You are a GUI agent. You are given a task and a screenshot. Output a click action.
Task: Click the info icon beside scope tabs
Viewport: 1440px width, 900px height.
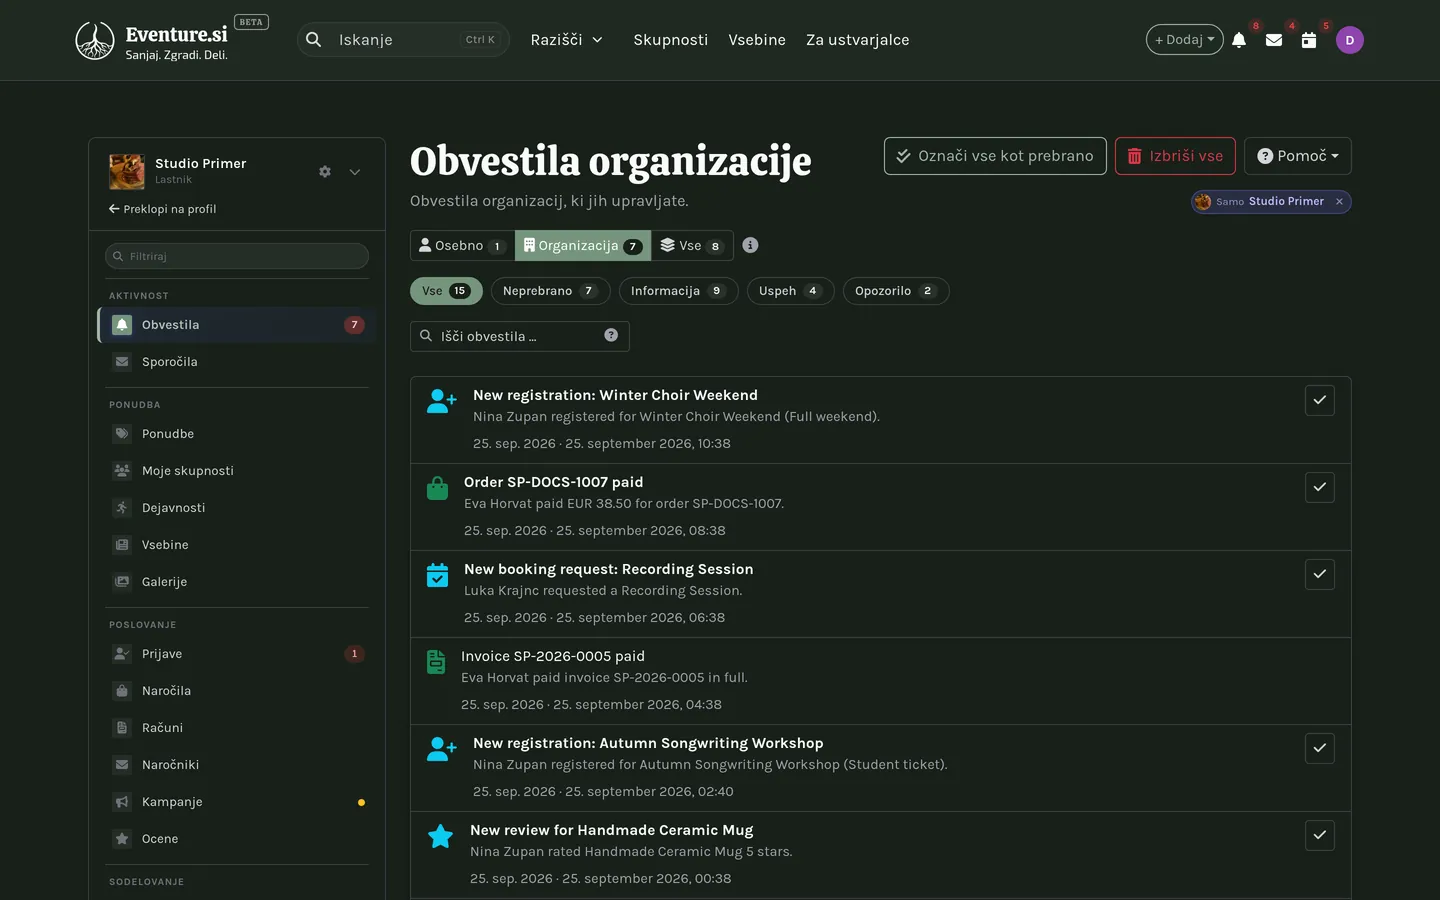pyautogui.click(x=750, y=245)
